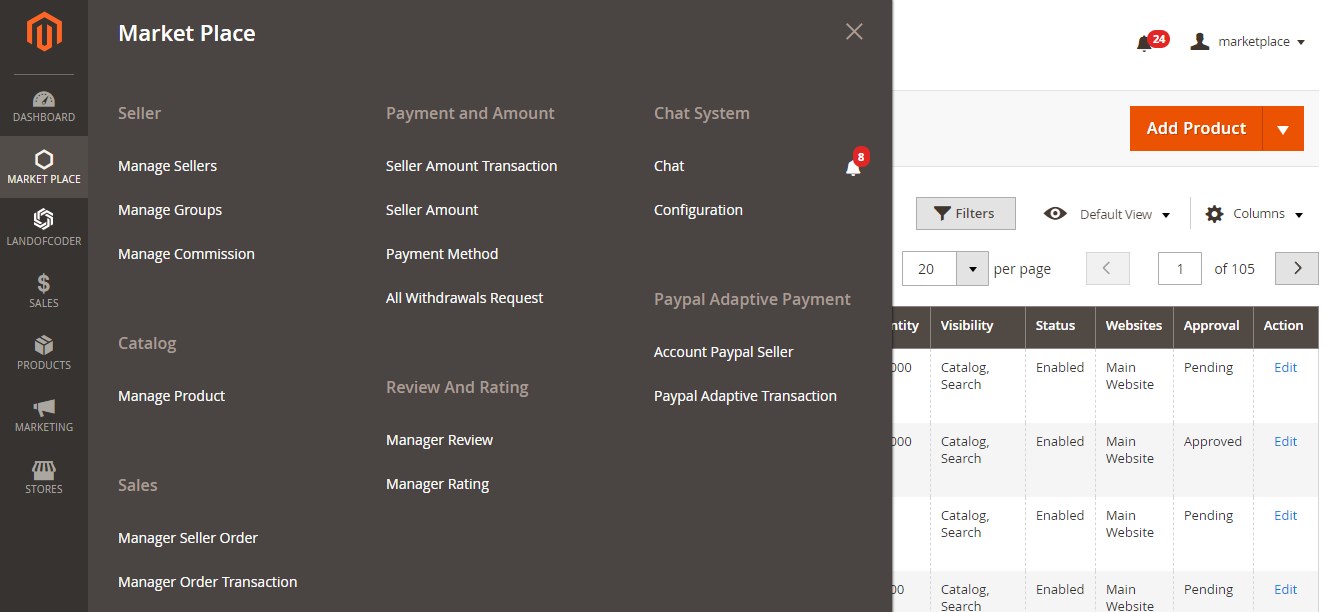Open the Marketing megaphone icon

pyautogui.click(x=44, y=408)
